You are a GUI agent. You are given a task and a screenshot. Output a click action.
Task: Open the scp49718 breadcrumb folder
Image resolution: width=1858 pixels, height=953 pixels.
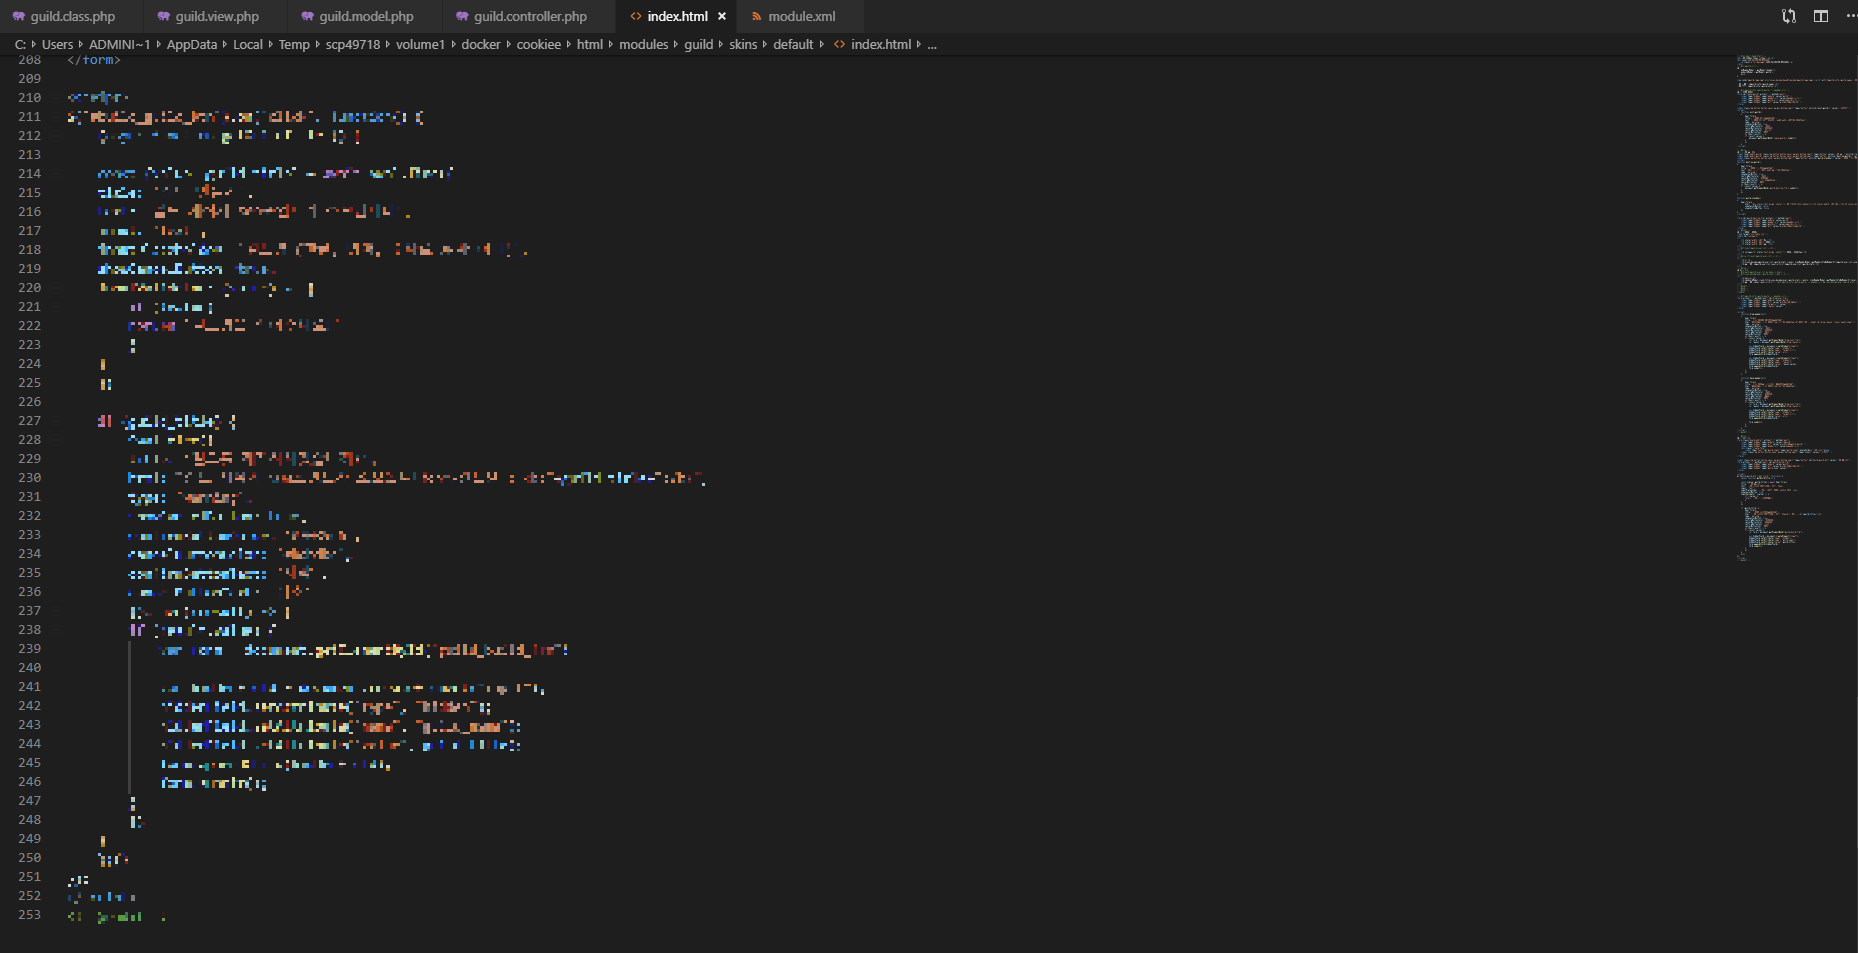353,44
